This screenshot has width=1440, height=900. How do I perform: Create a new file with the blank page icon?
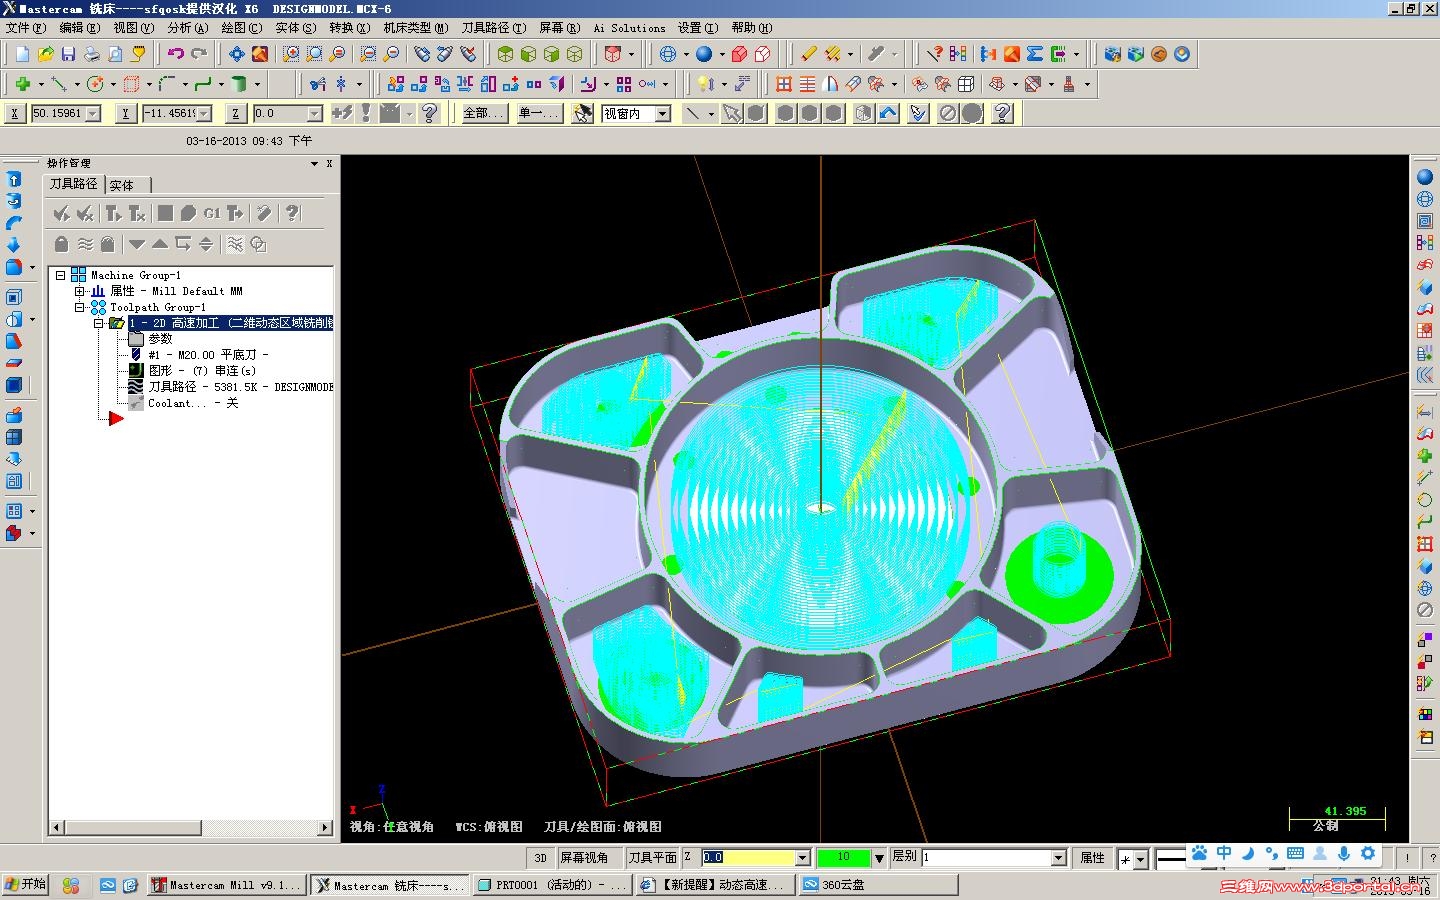coord(22,54)
